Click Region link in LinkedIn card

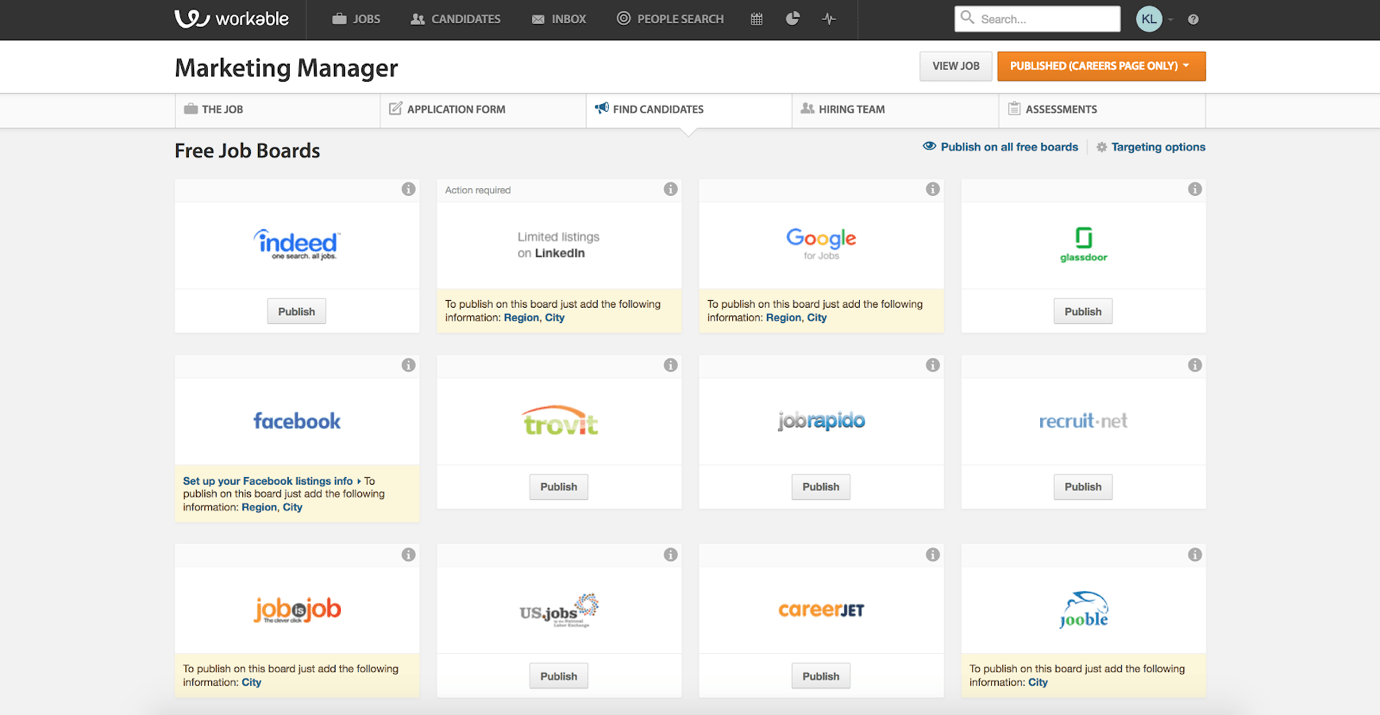pyautogui.click(x=522, y=318)
